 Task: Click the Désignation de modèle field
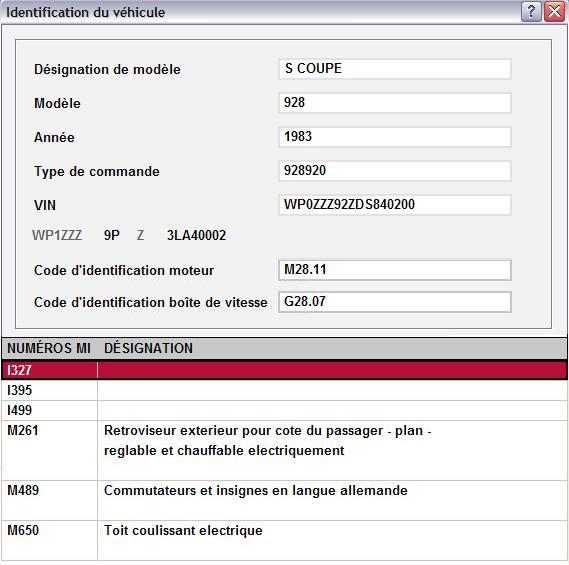(x=395, y=69)
